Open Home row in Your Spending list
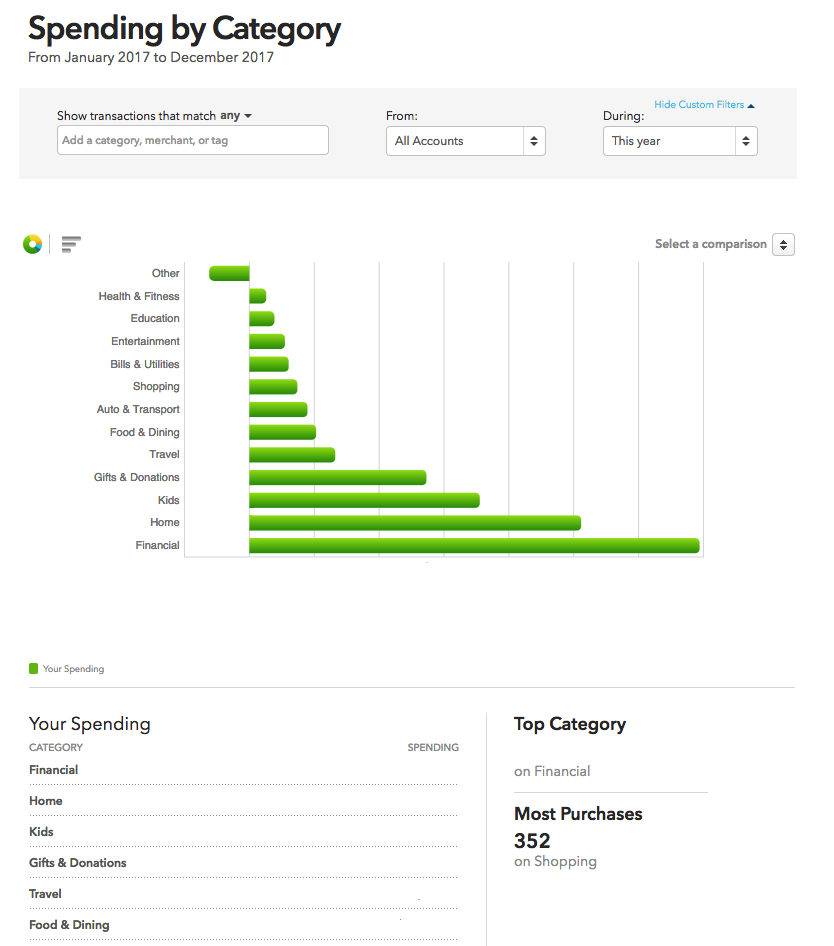Viewport: 834px width, 946px height. tap(243, 801)
